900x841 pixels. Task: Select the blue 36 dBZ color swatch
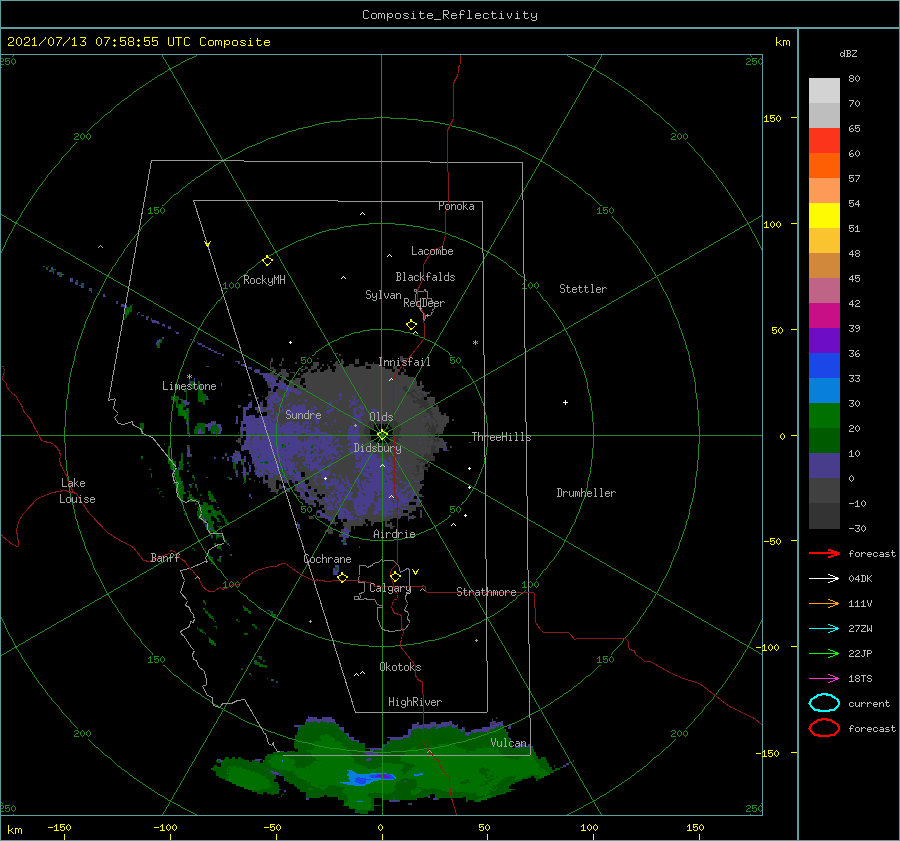click(824, 365)
